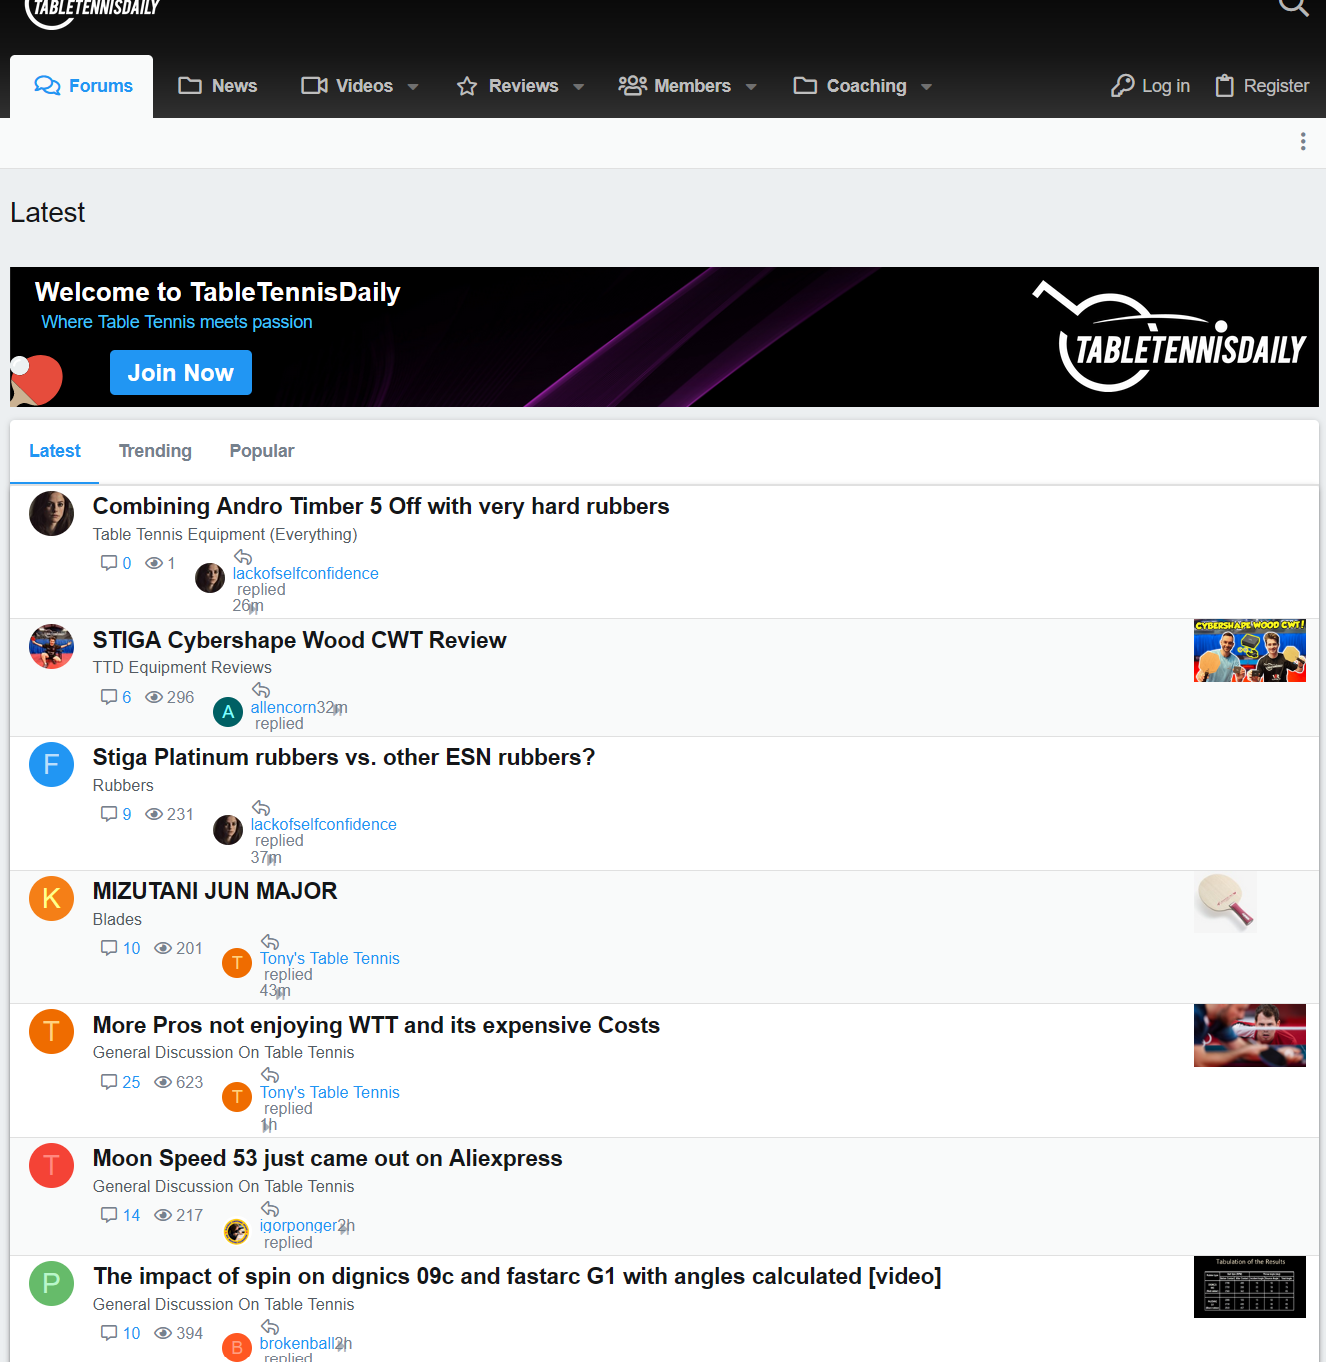The image size is (1326, 1362).
Task: Click the WTT thread player thumbnail
Action: tap(1250, 1036)
